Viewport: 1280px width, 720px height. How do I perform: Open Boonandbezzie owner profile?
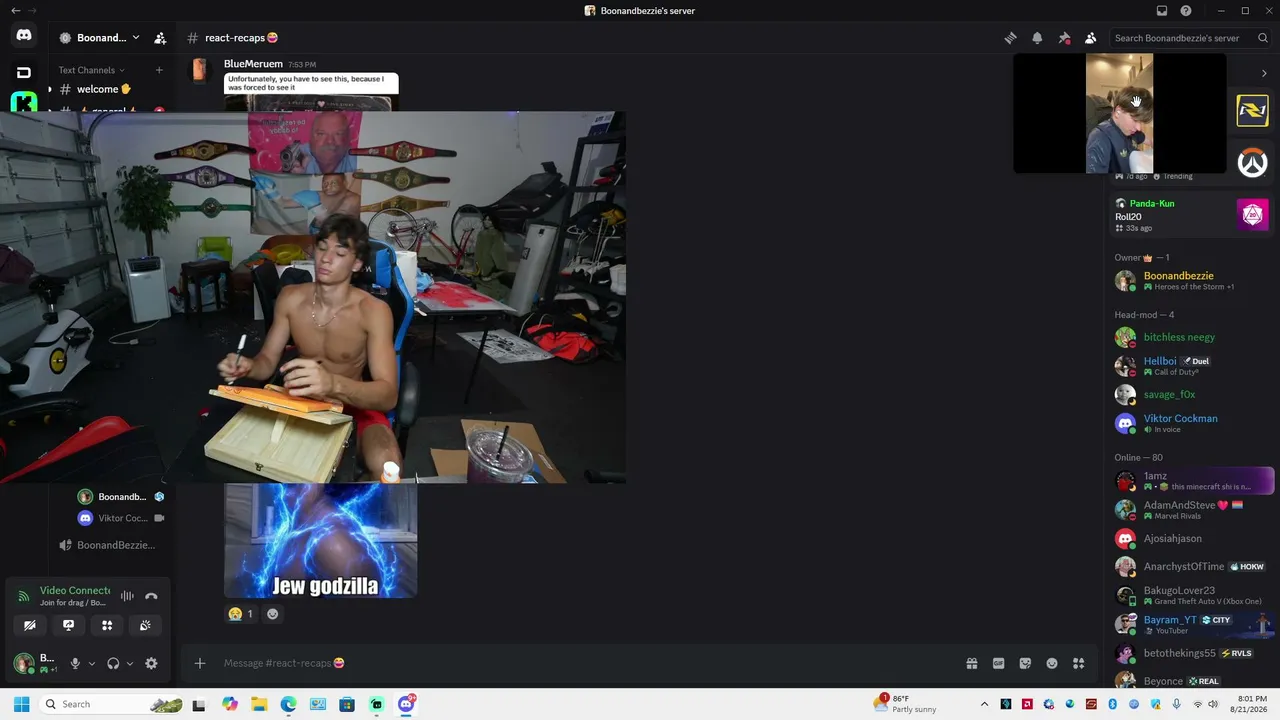[x=1191, y=280]
